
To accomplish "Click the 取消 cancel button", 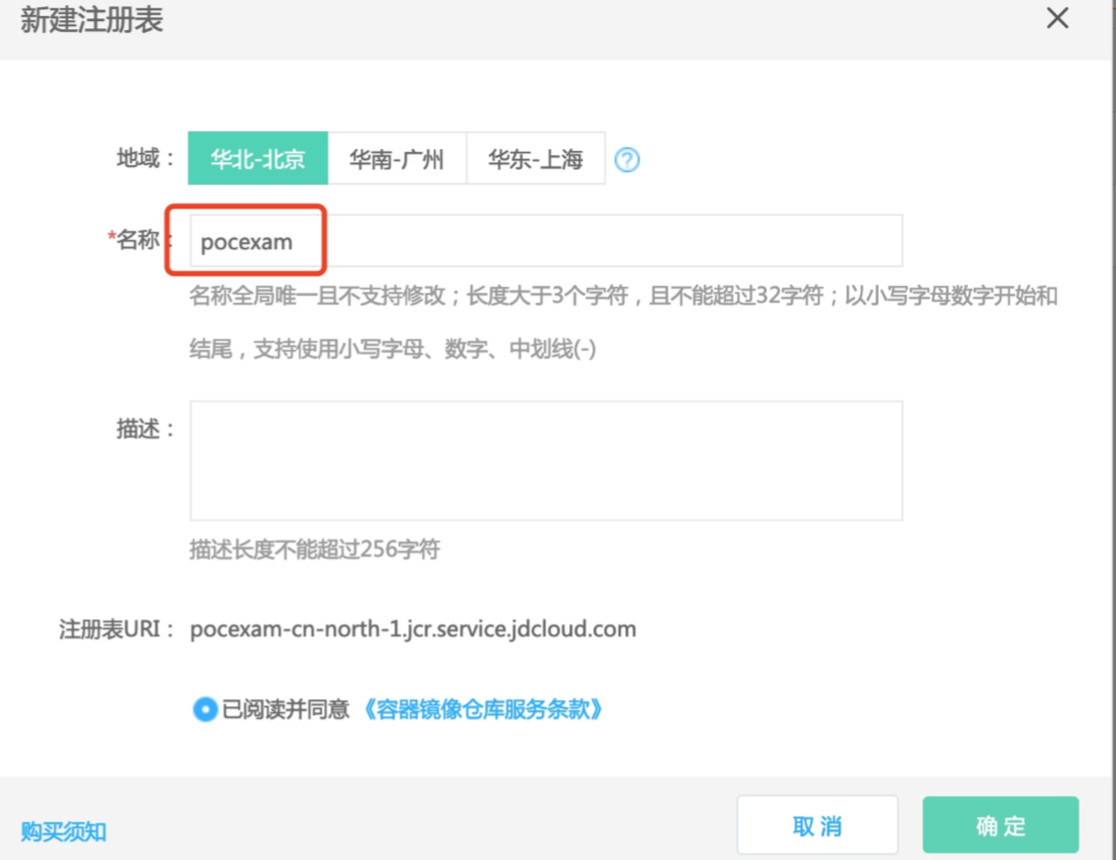I will [x=818, y=825].
